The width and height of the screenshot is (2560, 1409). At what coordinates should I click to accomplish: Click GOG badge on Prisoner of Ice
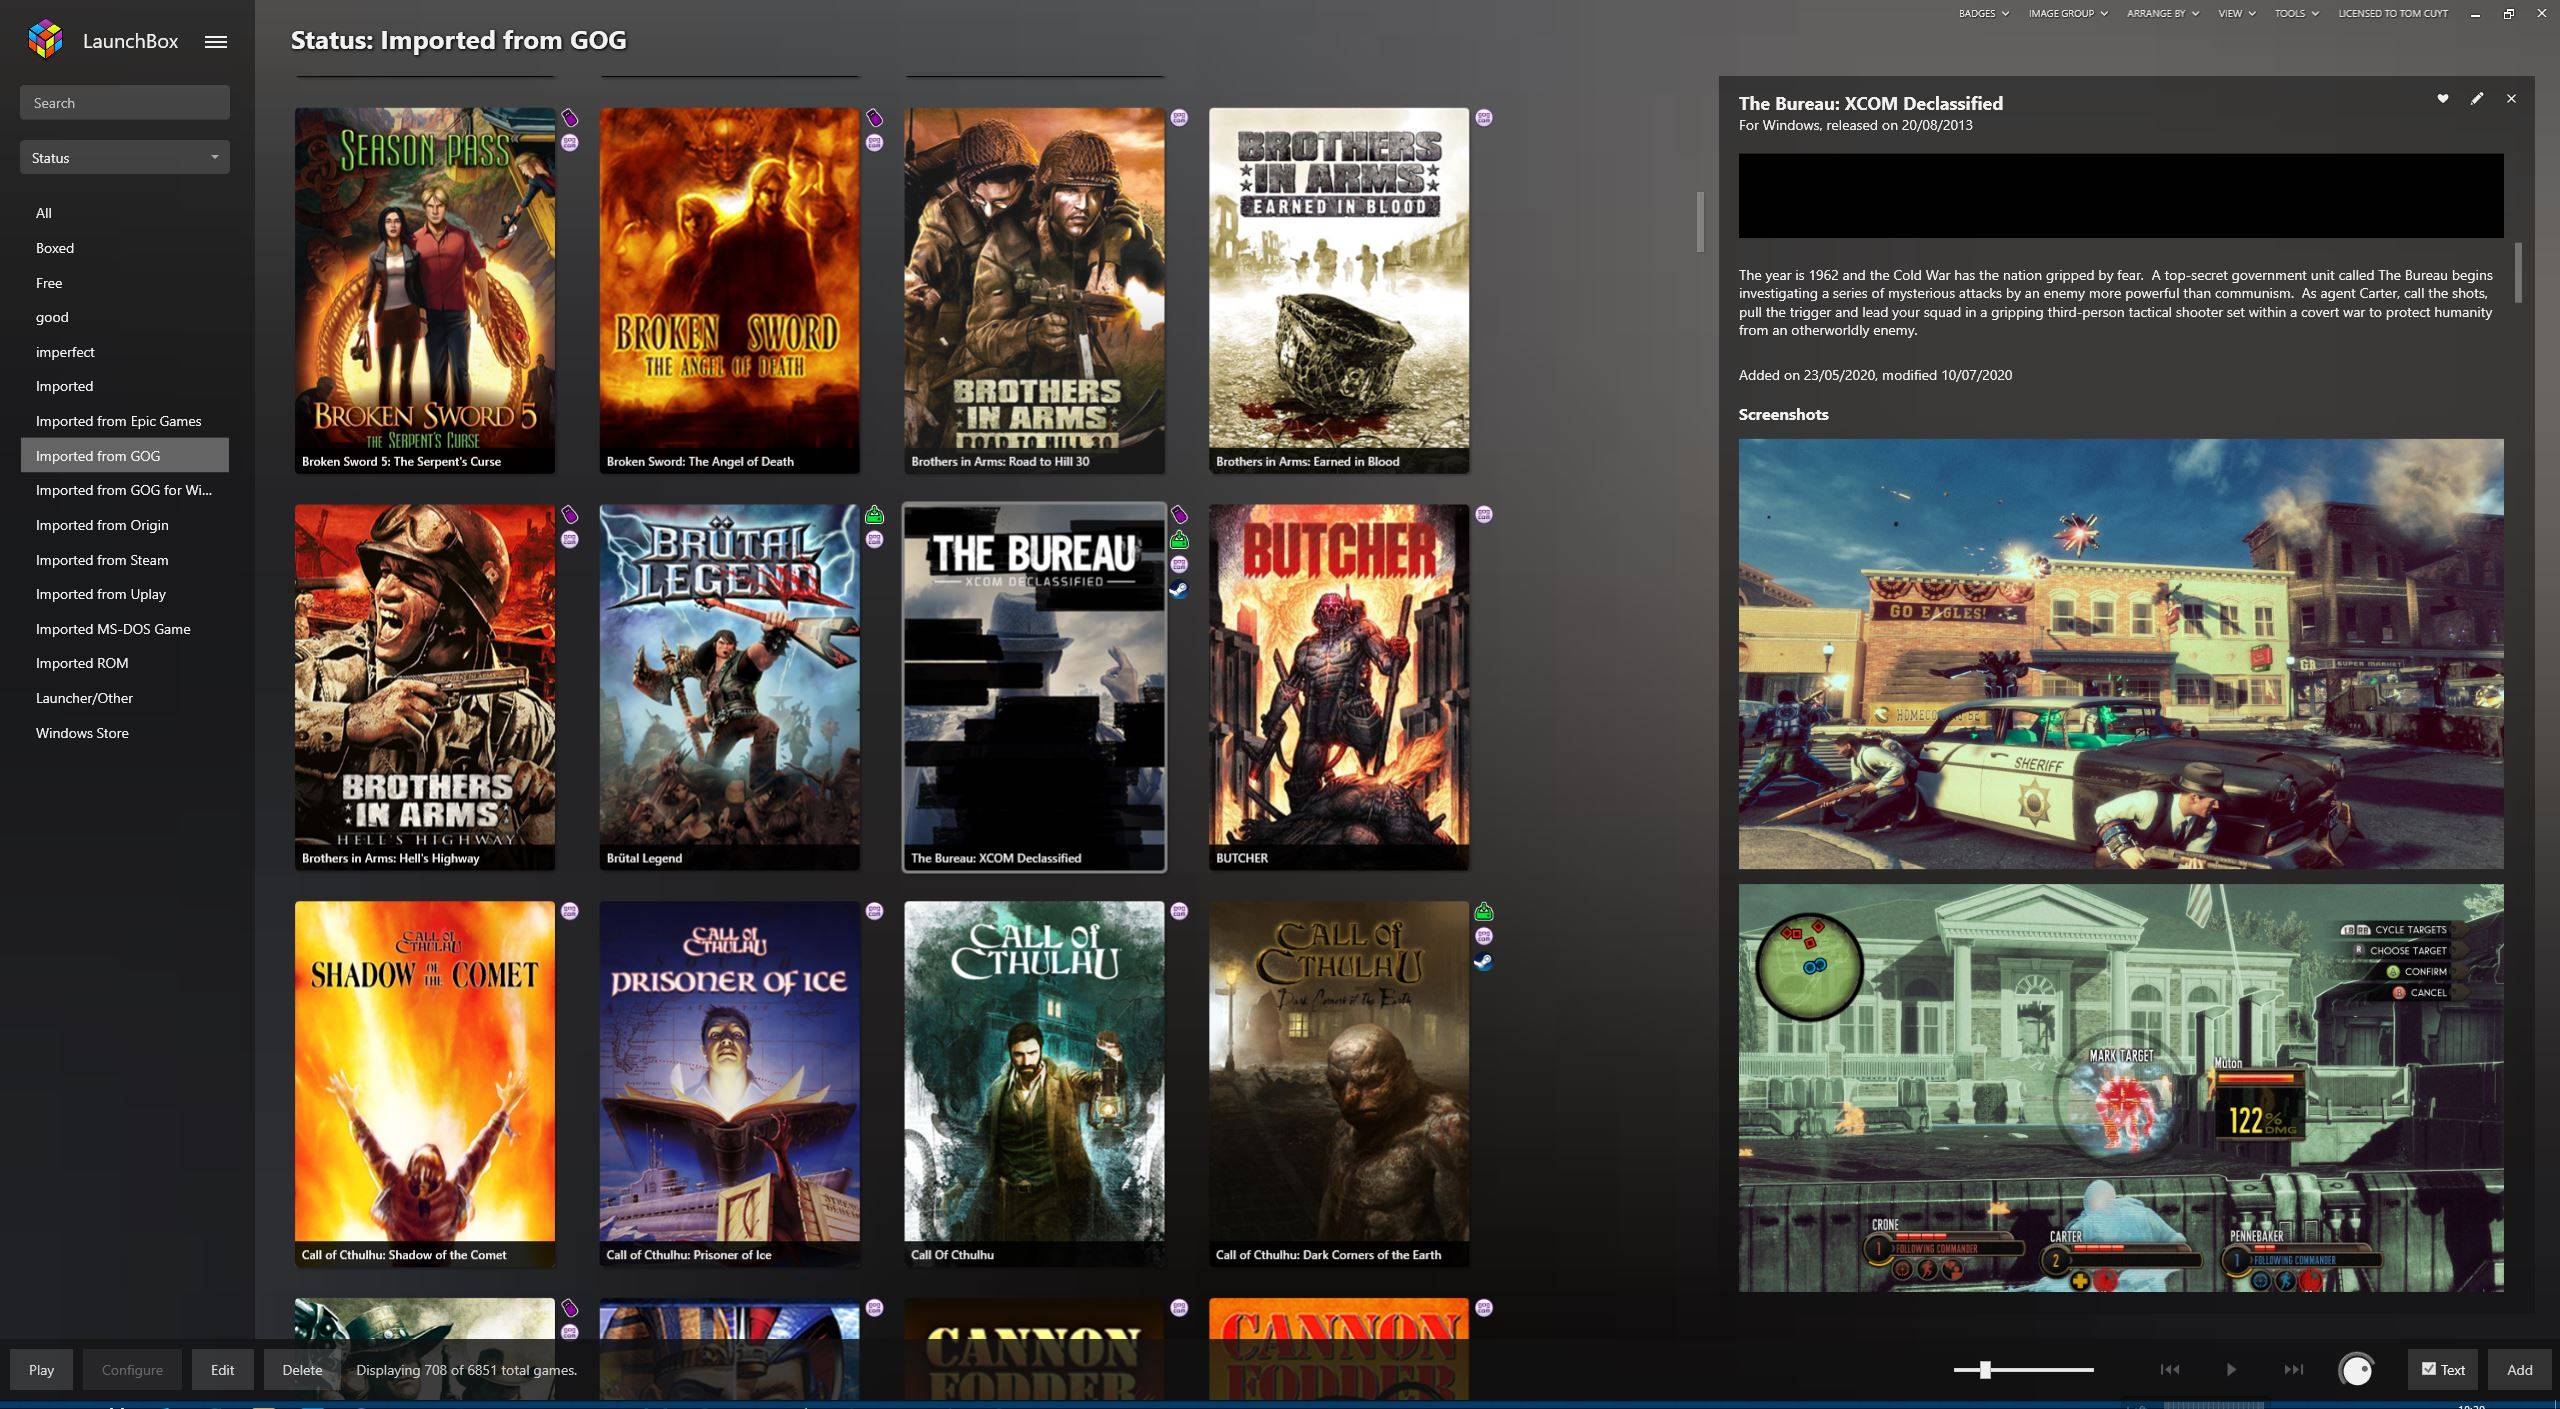(874, 912)
